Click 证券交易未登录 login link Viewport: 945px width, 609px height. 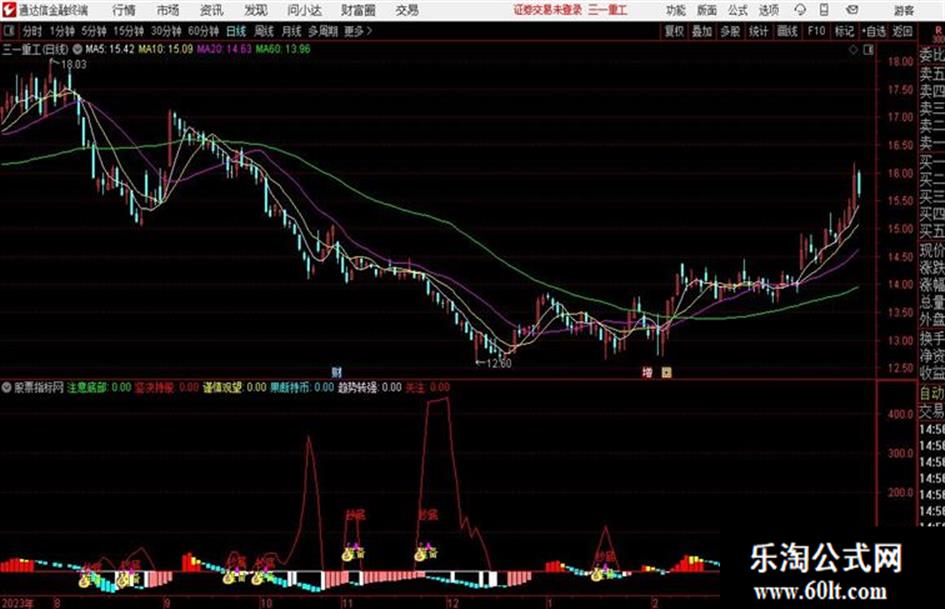548,10
